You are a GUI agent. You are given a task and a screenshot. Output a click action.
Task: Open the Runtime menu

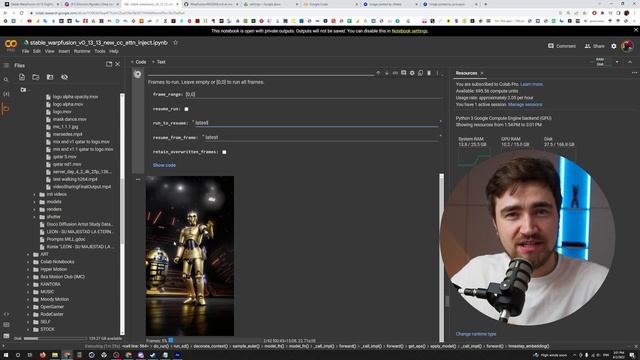82,51
